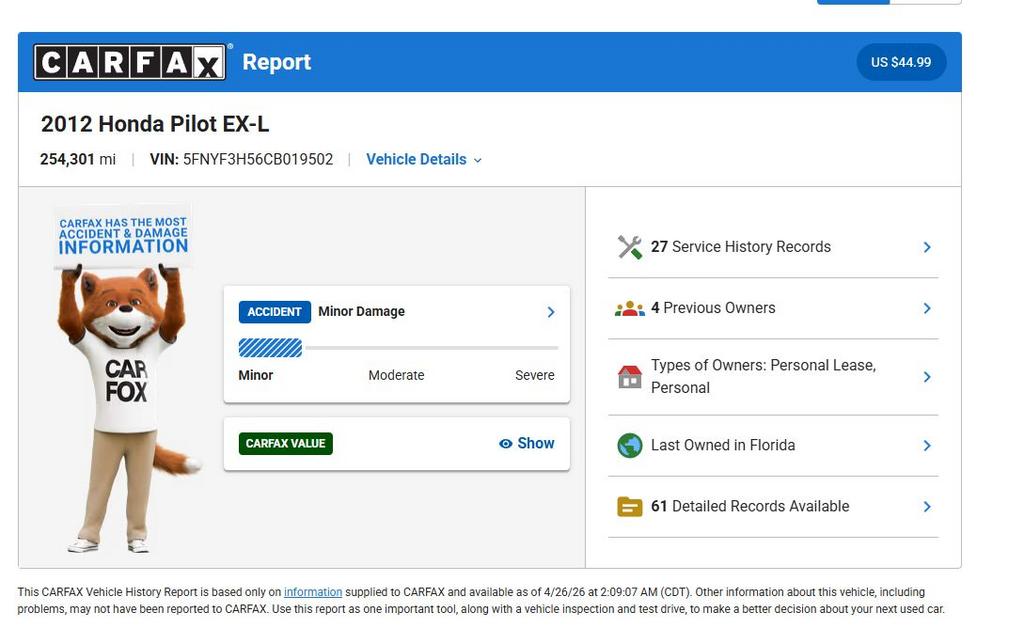Click the CARFAX VALUE badge
Viewport: 1024px width, 628px height.
285,443
